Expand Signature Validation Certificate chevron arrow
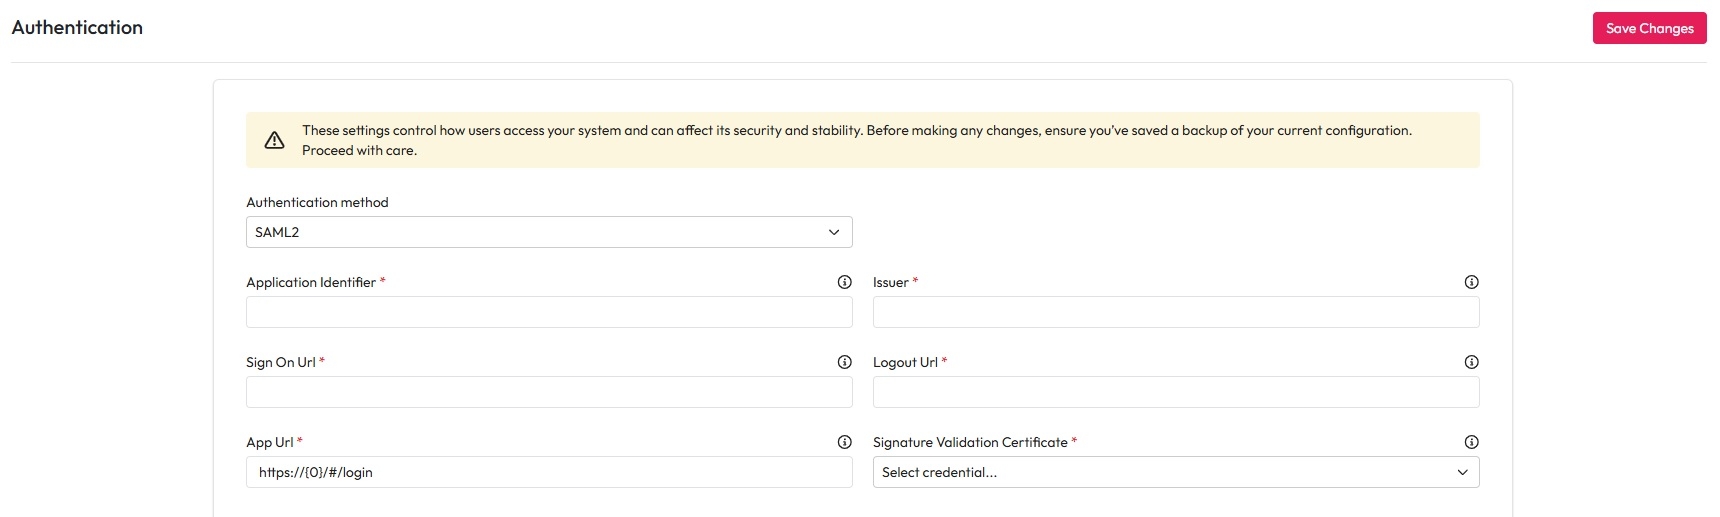This screenshot has height=517, width=1720. (x=1462, y=472)
